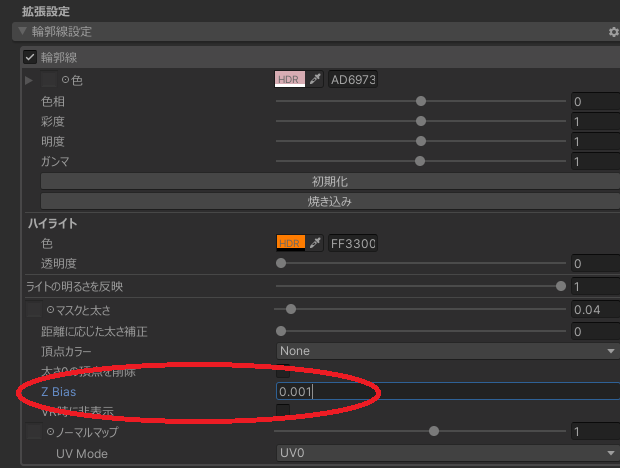Click the ガンマ value field
This screenshot has height=468, width=620.
[x=595, y=161]
